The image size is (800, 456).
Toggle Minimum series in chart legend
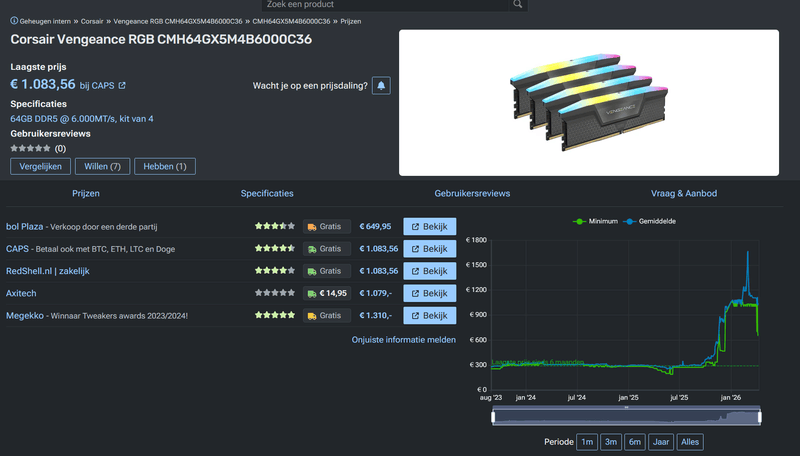click(595, 221)
